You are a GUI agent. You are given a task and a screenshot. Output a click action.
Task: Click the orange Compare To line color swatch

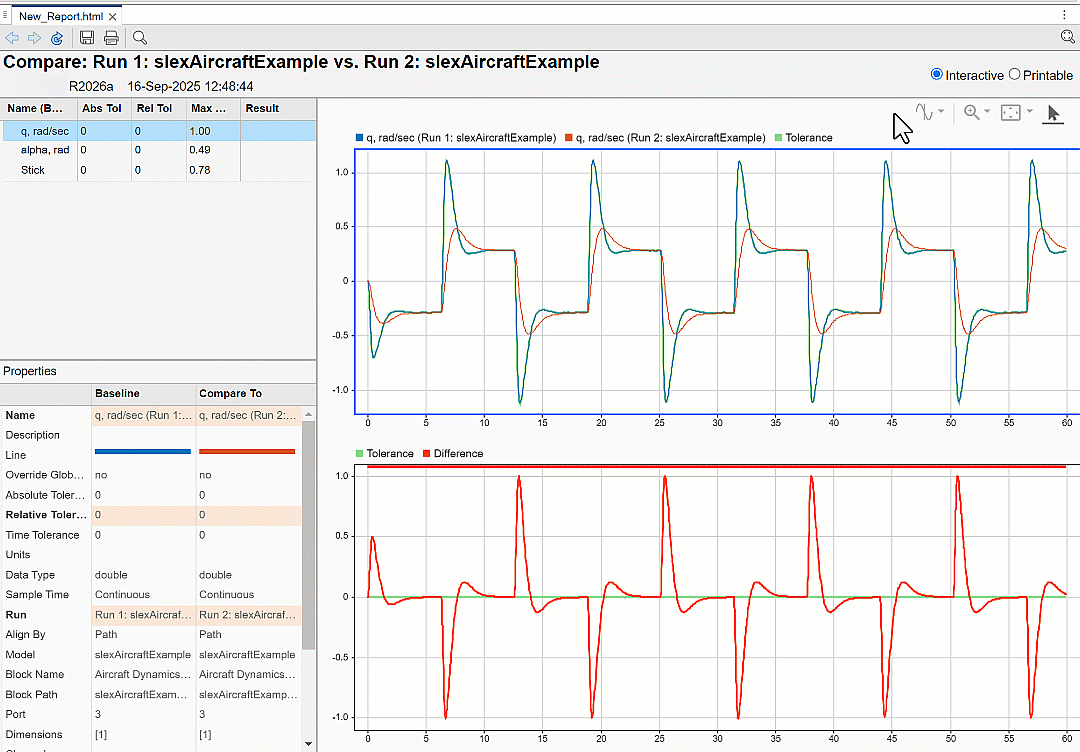pyautogui.click(x=247, y=452)
